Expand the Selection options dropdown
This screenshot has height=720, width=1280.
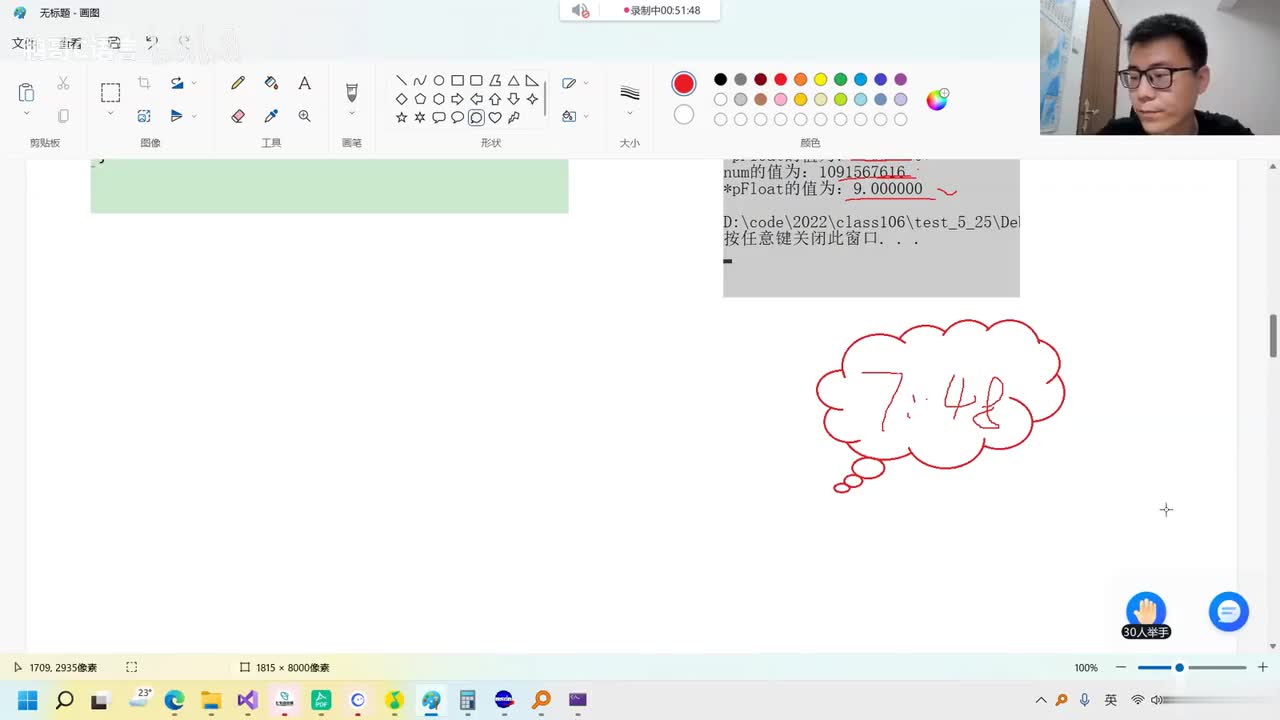110,114
